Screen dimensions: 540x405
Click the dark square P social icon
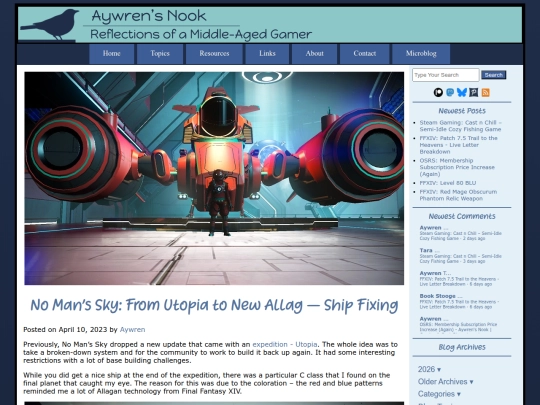click(x=474, y=92)
